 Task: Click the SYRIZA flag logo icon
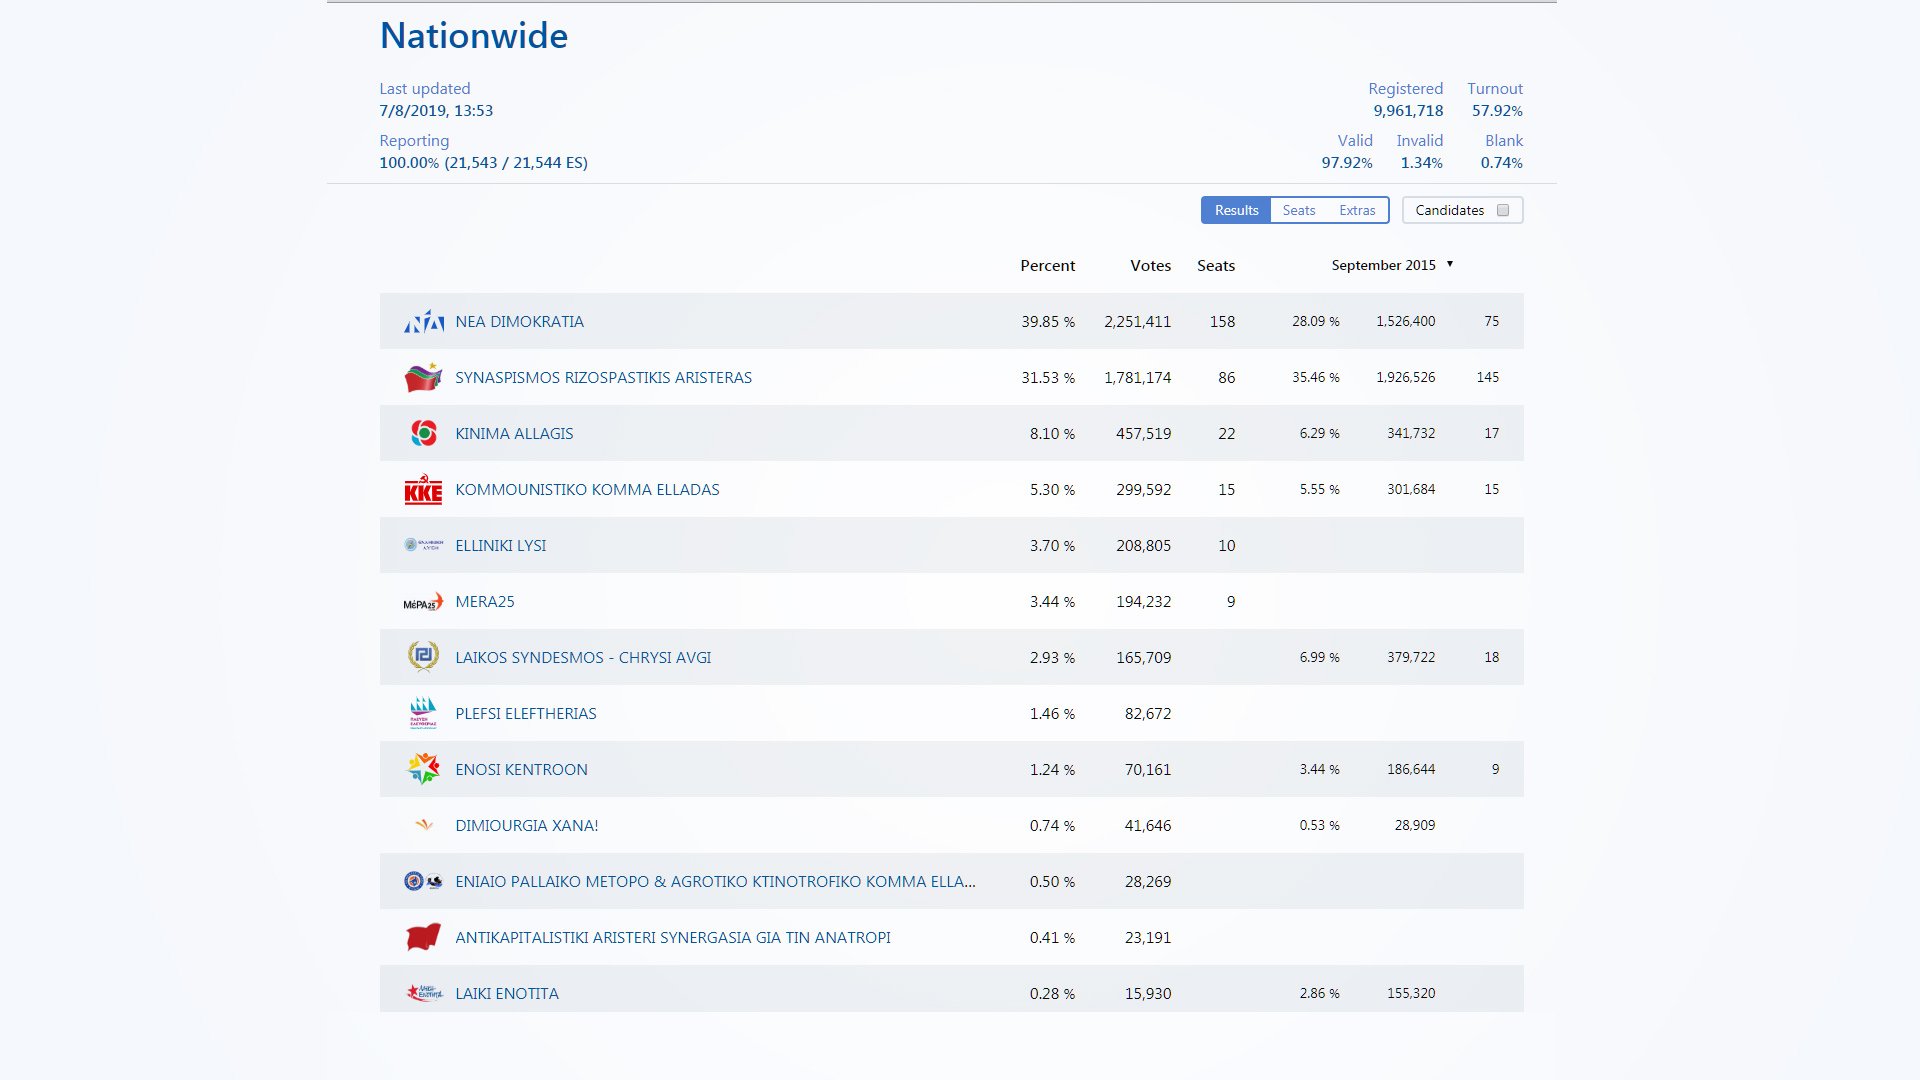(423, 377)
